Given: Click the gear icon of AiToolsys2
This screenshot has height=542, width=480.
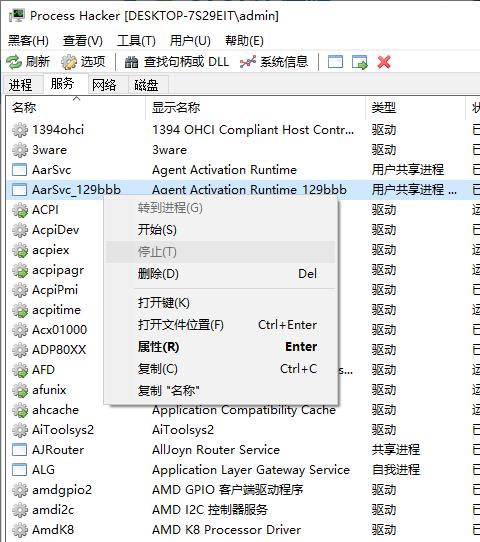Looking at the screenshot, I should [20, 430].
